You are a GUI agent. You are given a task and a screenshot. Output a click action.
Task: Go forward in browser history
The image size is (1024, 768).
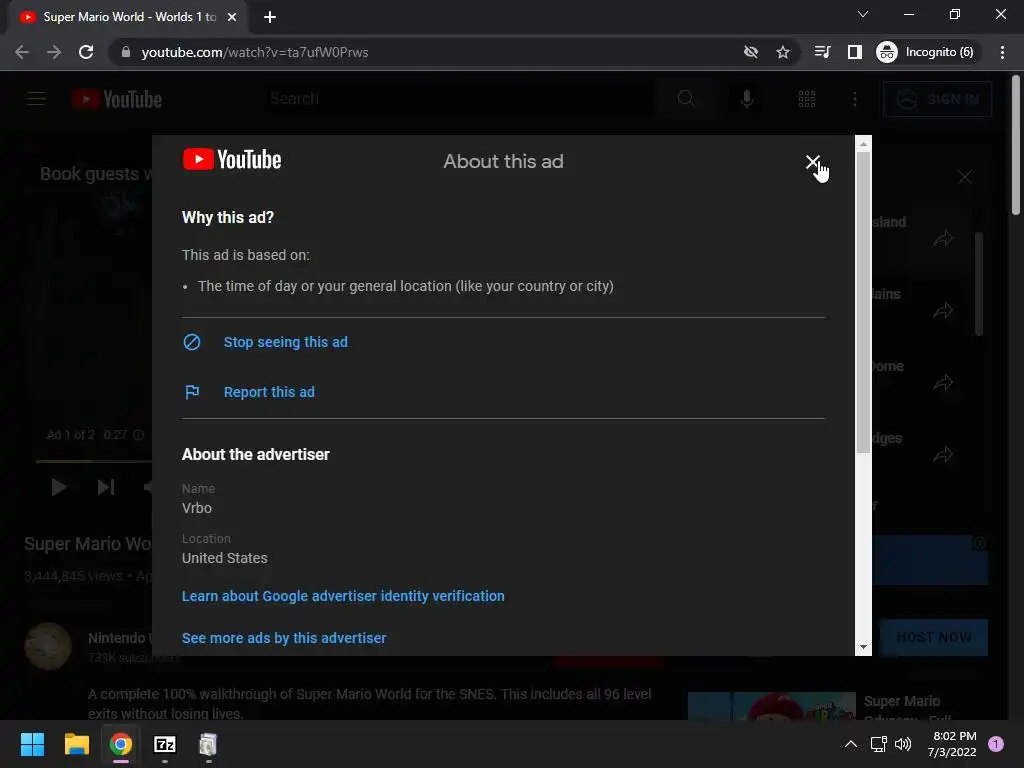(x=54, y=52)
